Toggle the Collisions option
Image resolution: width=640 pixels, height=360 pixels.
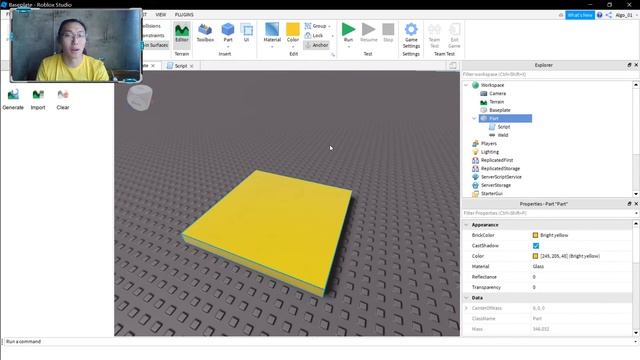tap(151, 26)
